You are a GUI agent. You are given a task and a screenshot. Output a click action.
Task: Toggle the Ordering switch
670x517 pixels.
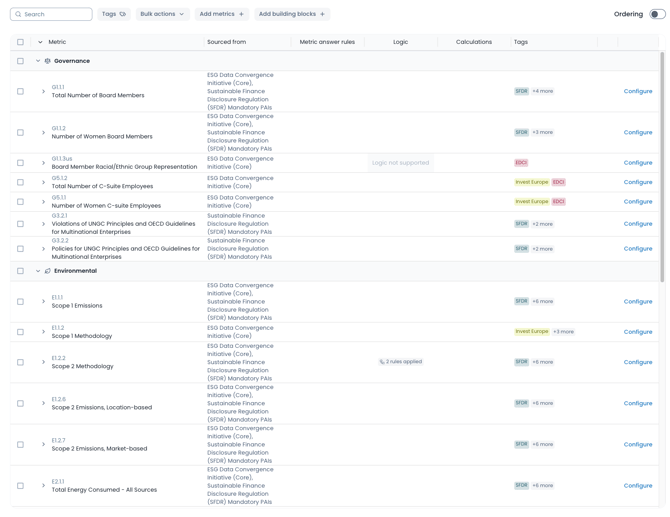(x=657, y=14)
